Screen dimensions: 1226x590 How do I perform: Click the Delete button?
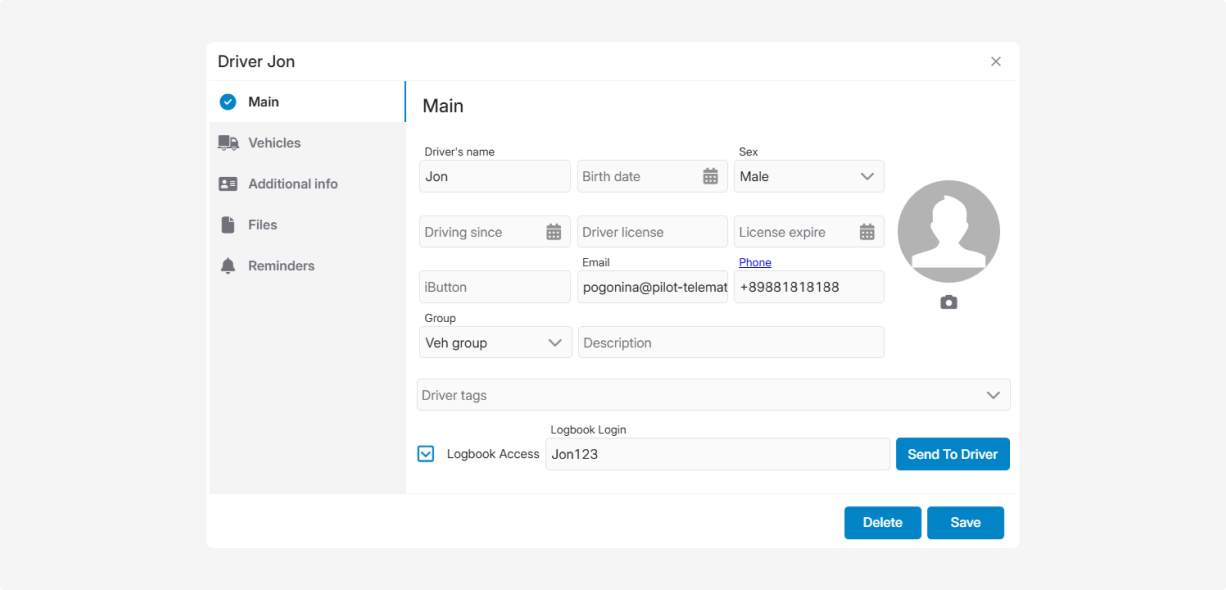click(882, 522)
